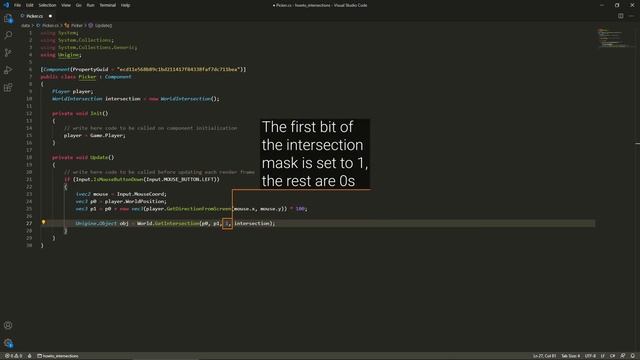
Task: Click the Component attribute with PropertyGuid on line 6
Action: pyautogui.click(x=143, y=69)
